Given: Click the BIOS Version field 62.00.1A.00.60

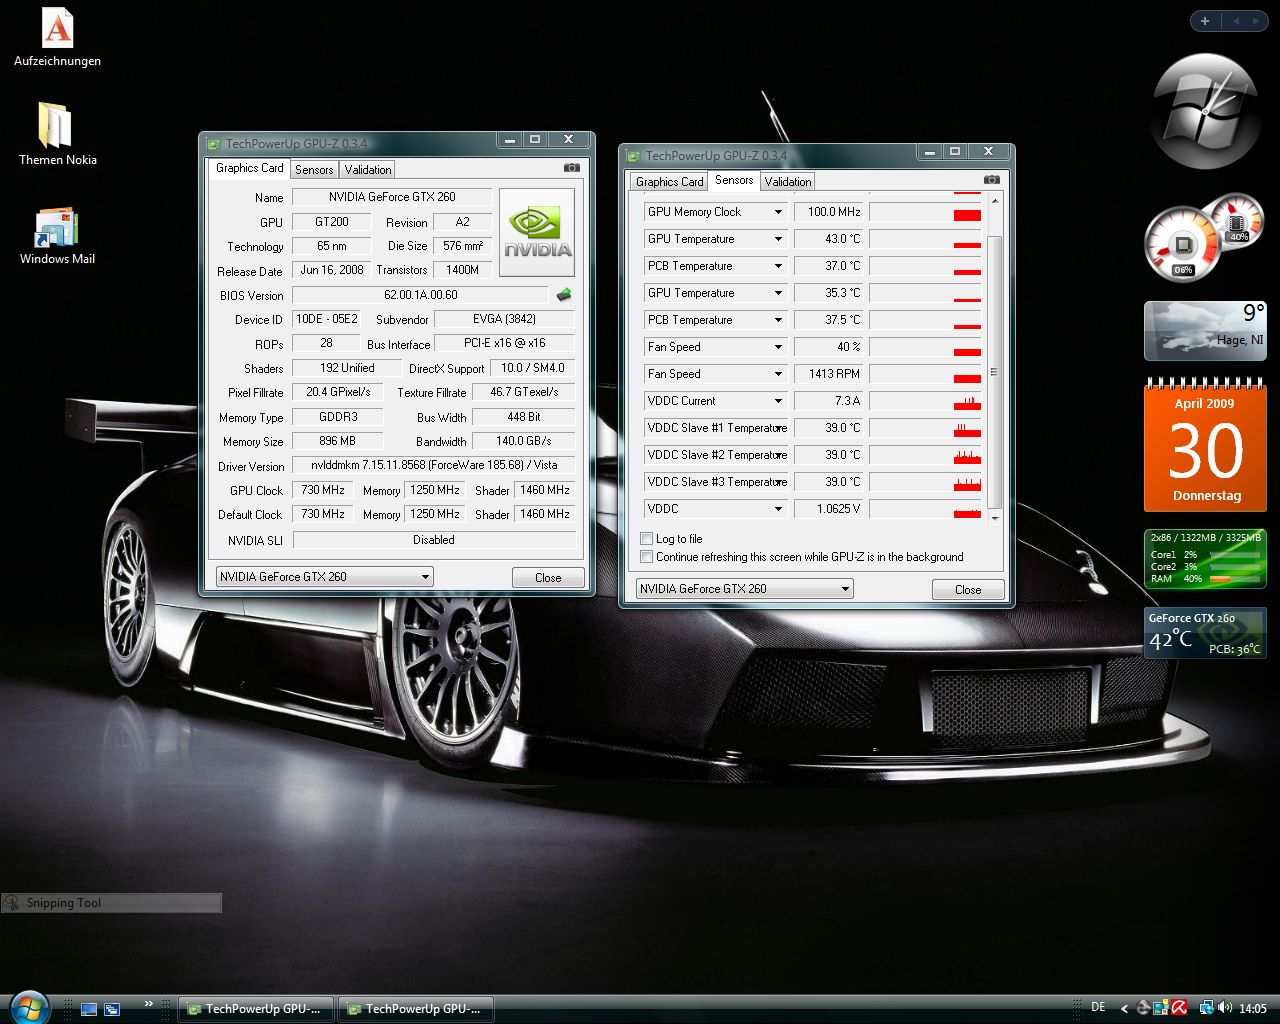Looking at the screenshot, I should (420, 295).
